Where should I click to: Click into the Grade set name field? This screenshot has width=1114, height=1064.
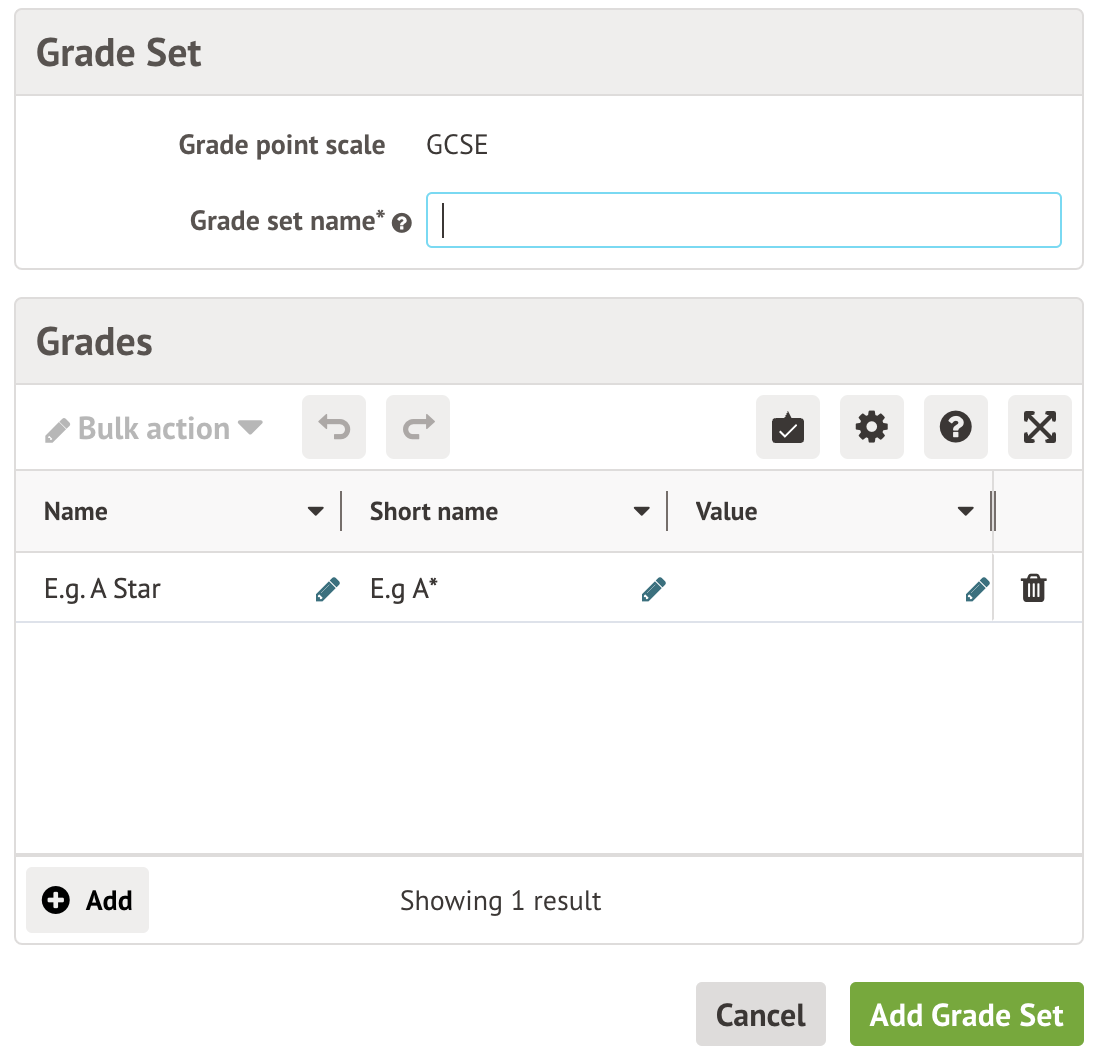pyautogui.click(x=744, y=220)
